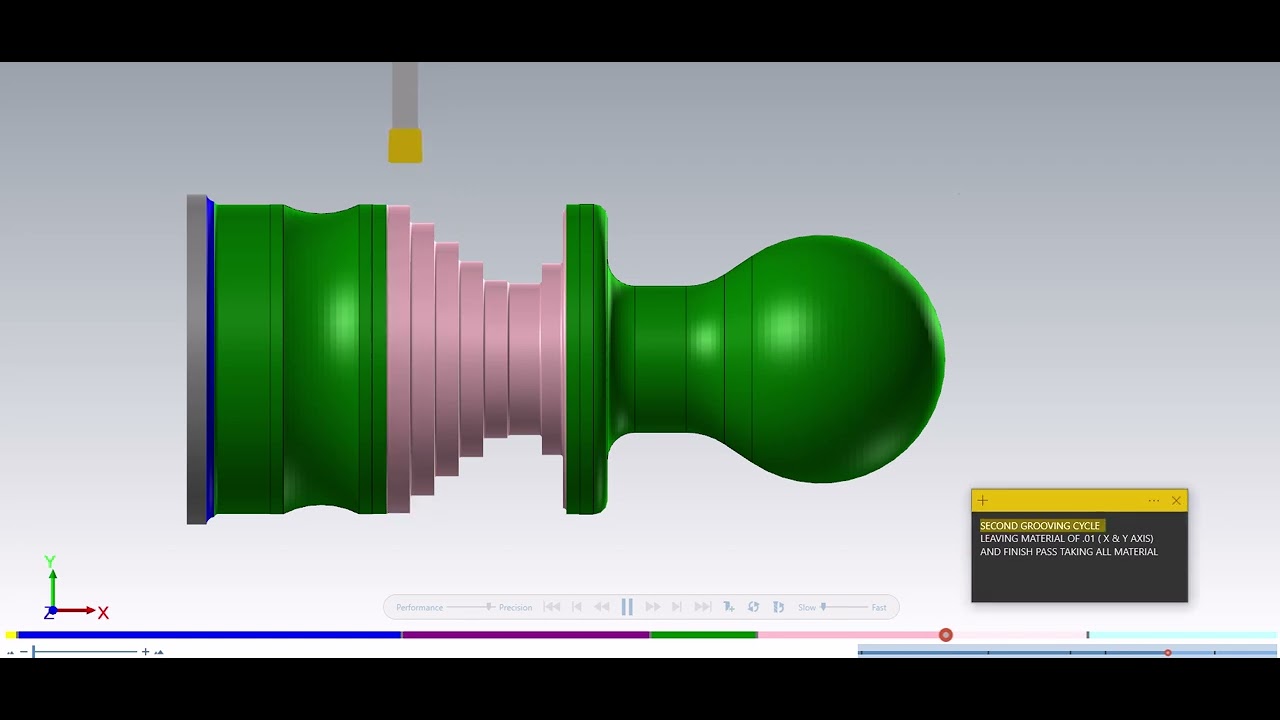Click the blue operation segment on timeline
Image resolution: width=1280 pixels, height=720 pixels.
(x=209, y=635)
